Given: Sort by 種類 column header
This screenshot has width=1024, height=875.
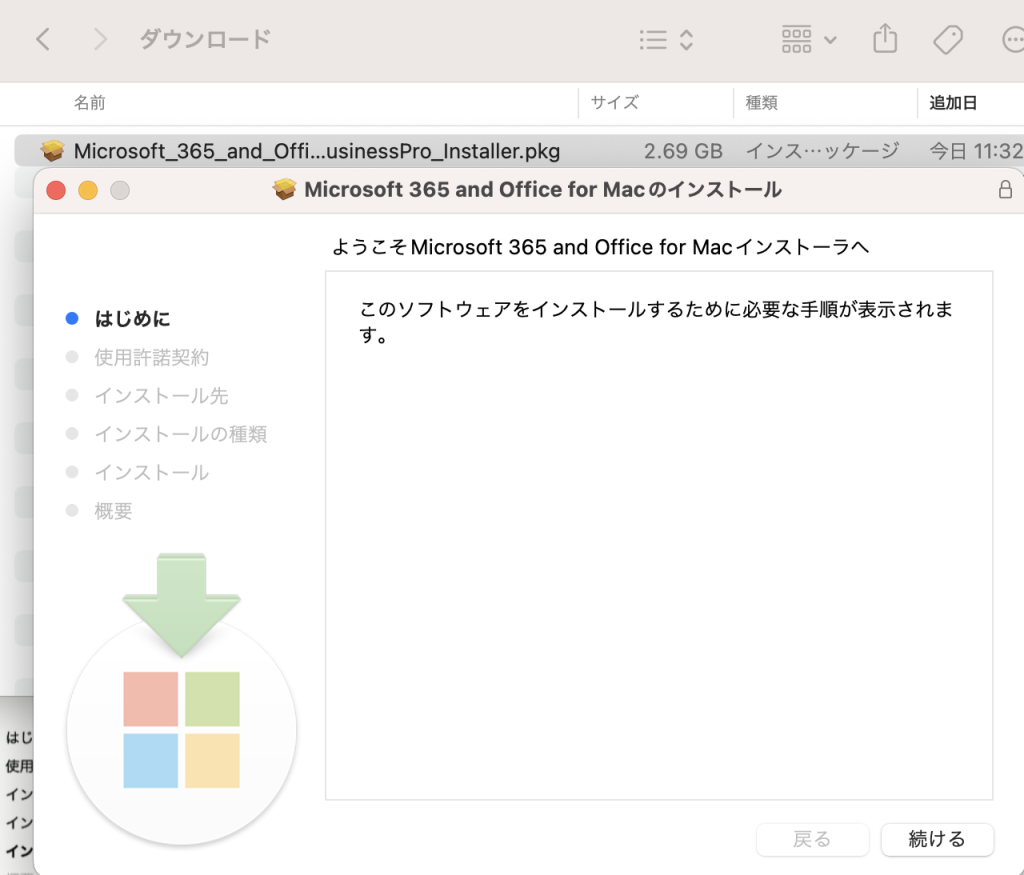Looking at the screenshot, I should [x=761, y=102].
